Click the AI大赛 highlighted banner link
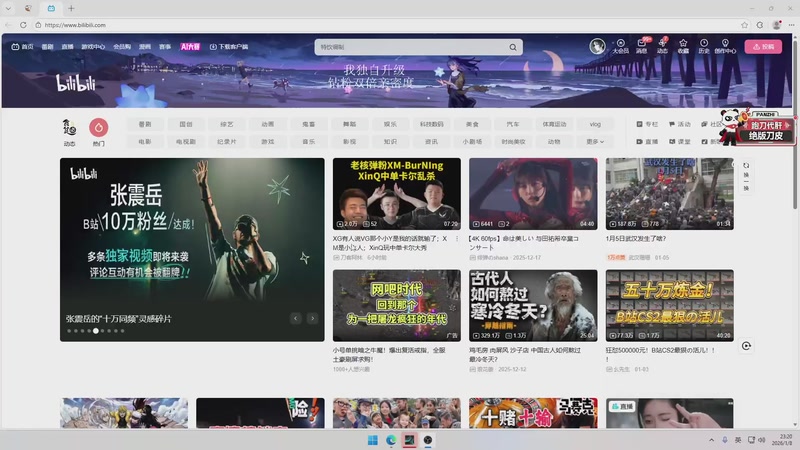This screenshot has height=450, width=800. coord(190,46)
